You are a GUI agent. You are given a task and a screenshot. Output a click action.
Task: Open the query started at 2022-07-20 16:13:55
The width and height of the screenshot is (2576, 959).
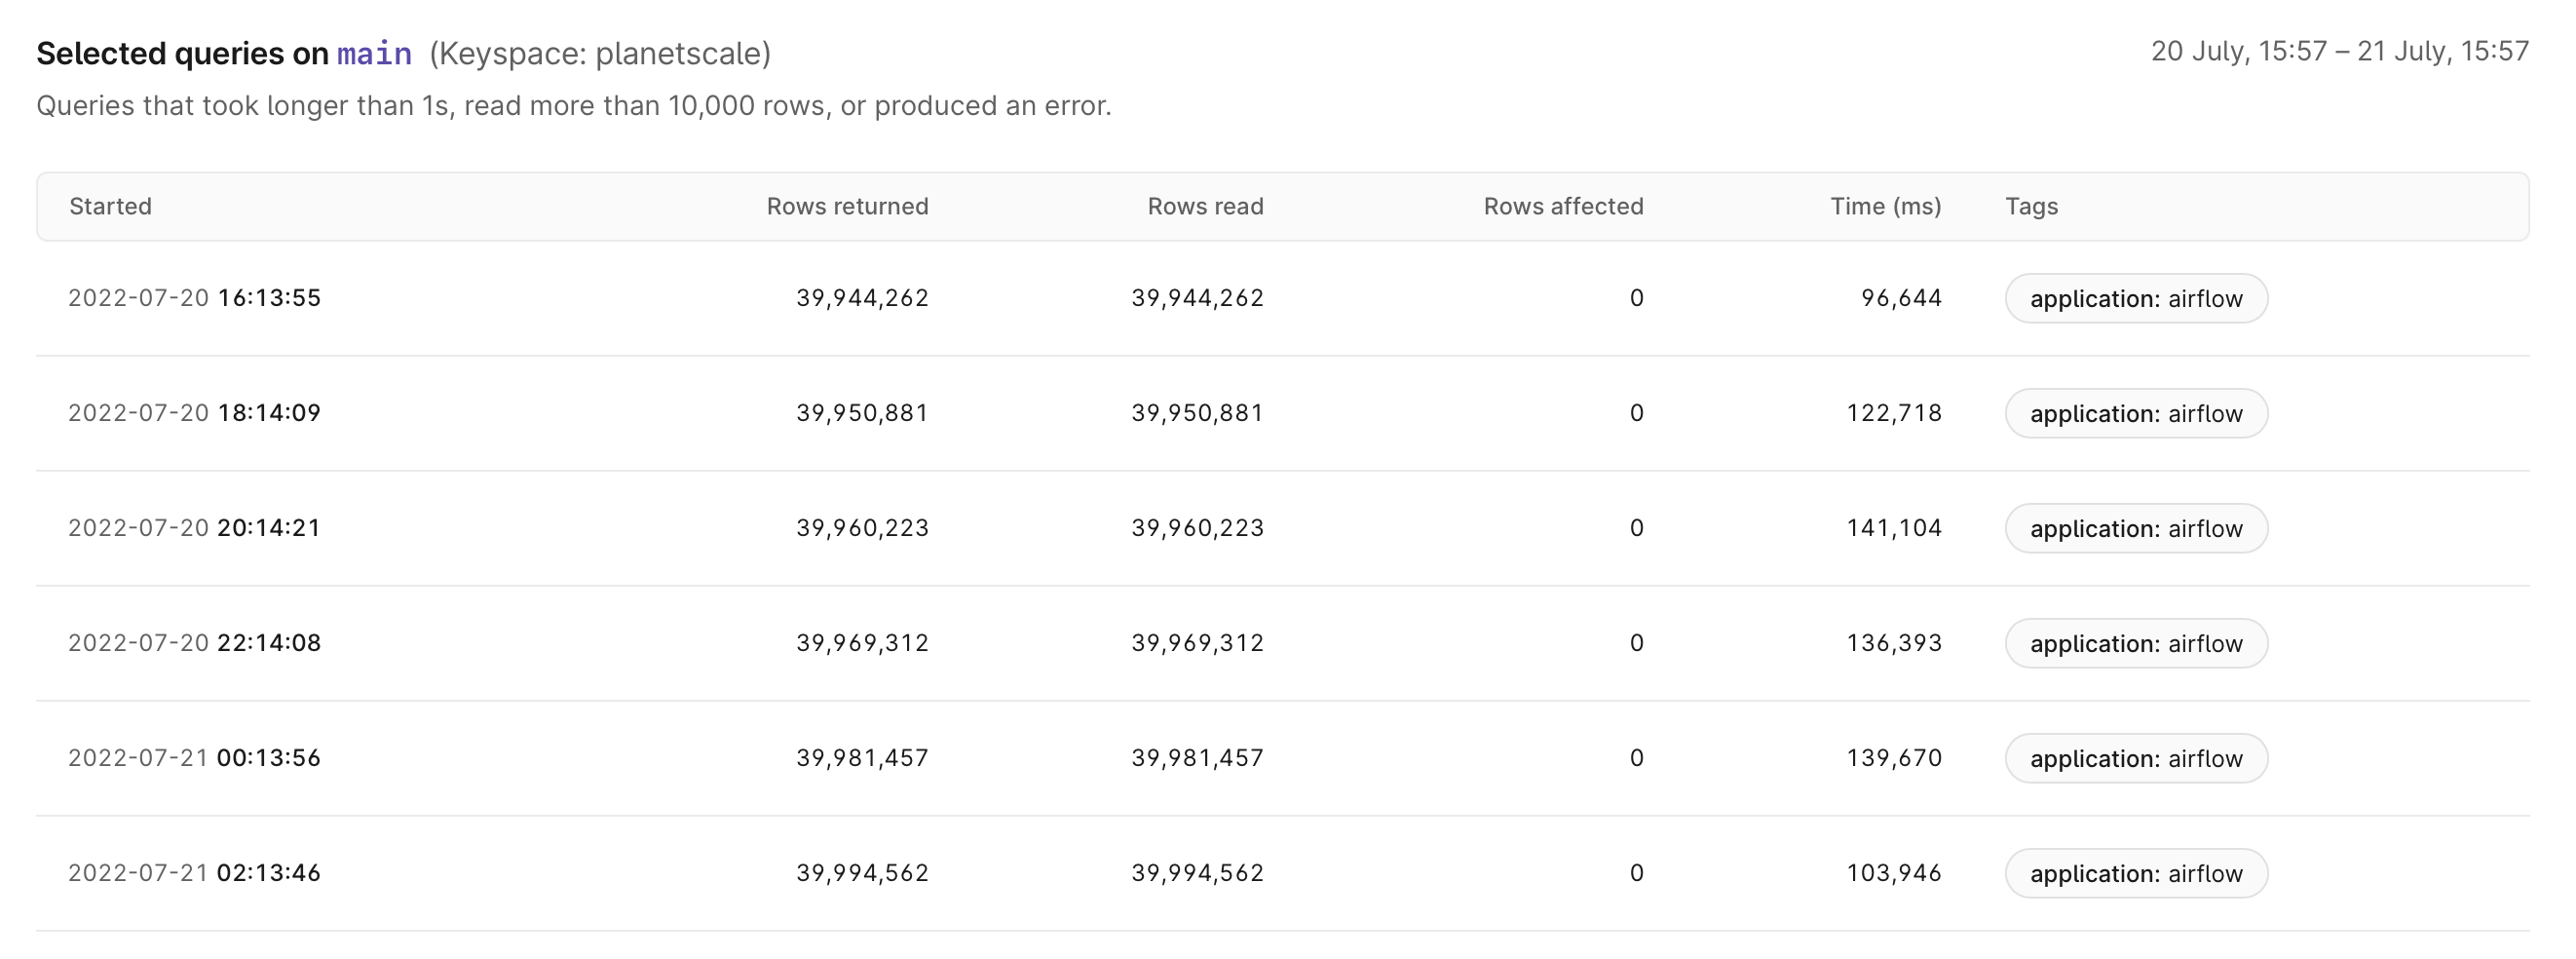(195, 297)
